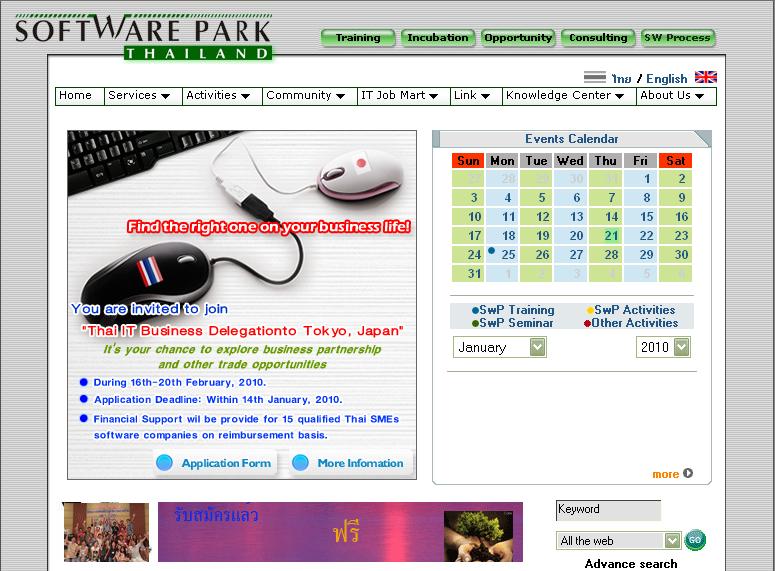Click the blue circle beside More Information
This screenshot has width=775, height=571.
[300, 463]
